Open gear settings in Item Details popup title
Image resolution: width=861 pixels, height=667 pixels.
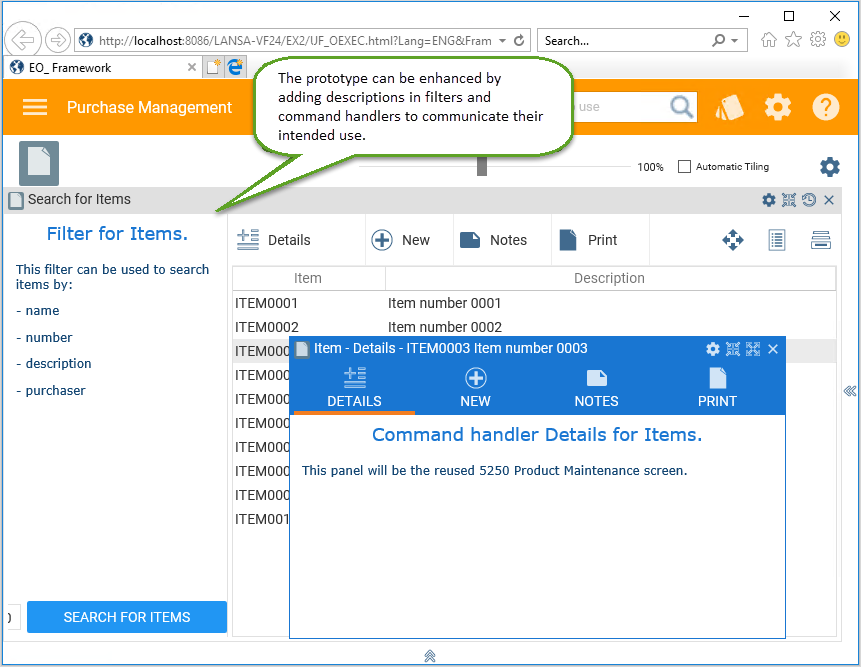[x=713, y=349]
